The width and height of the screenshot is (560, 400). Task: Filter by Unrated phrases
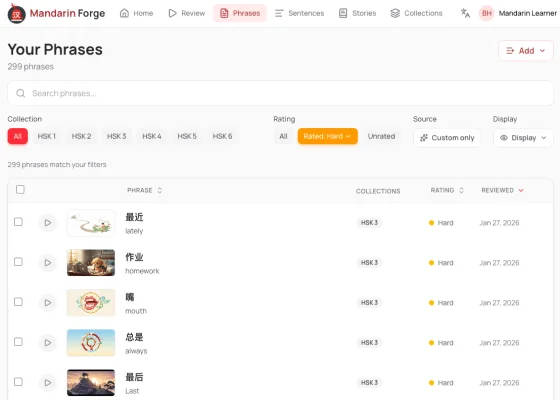[381, 136]
